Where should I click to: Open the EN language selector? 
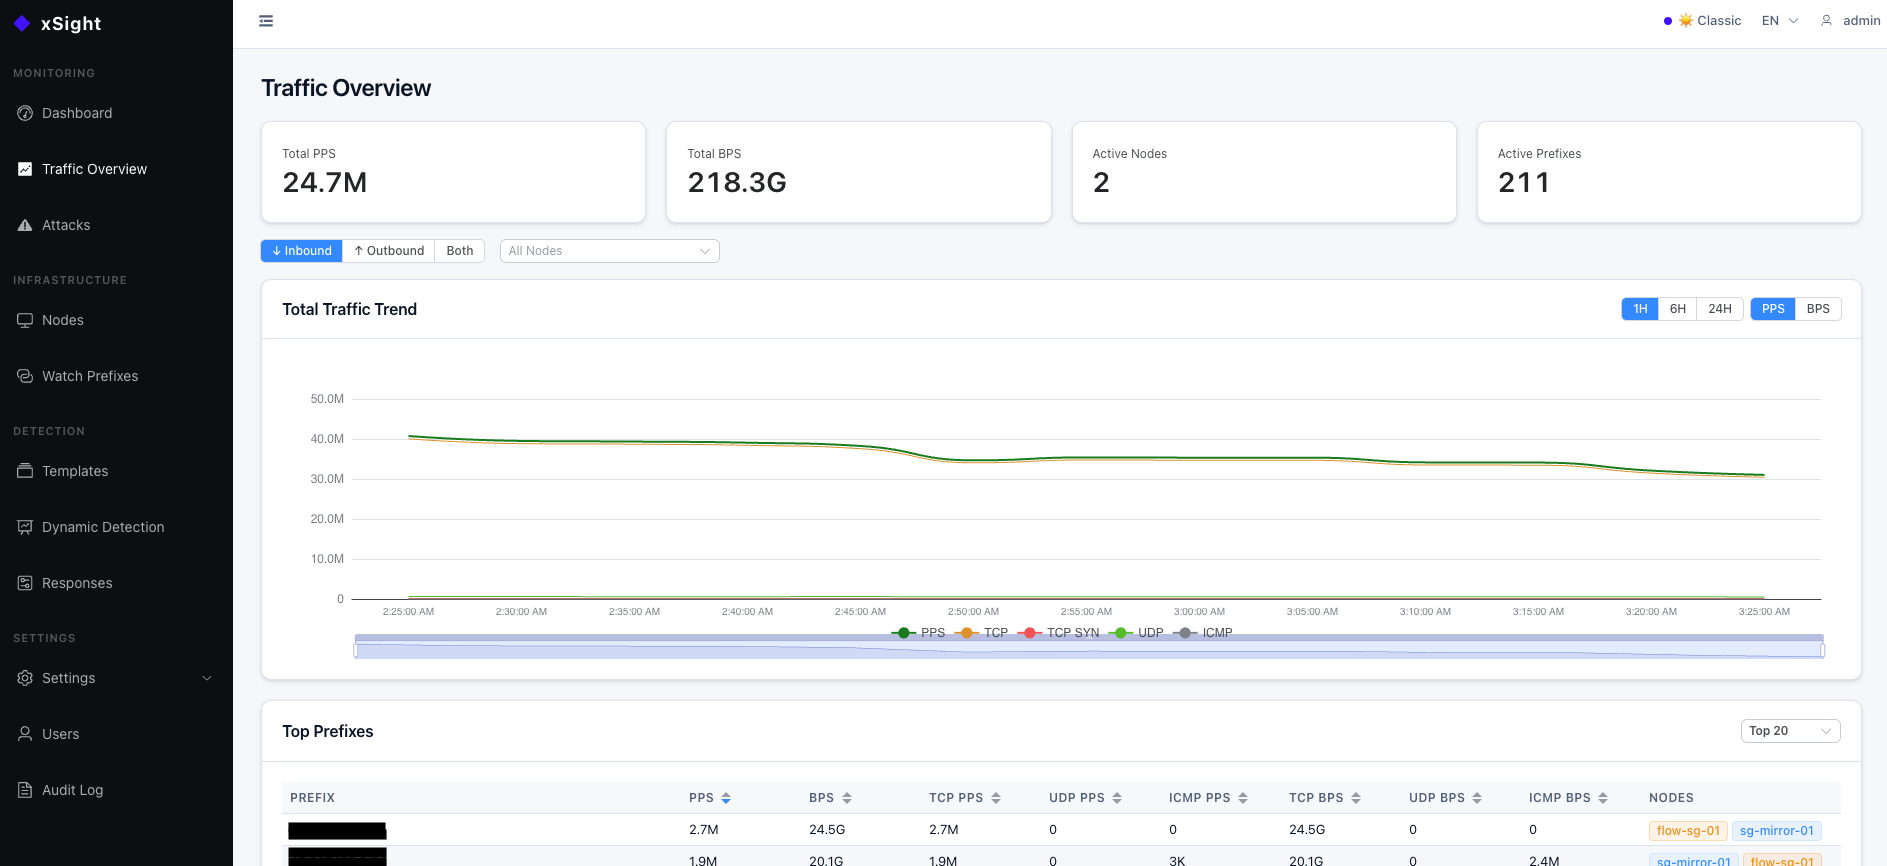tap(1779, 21)
